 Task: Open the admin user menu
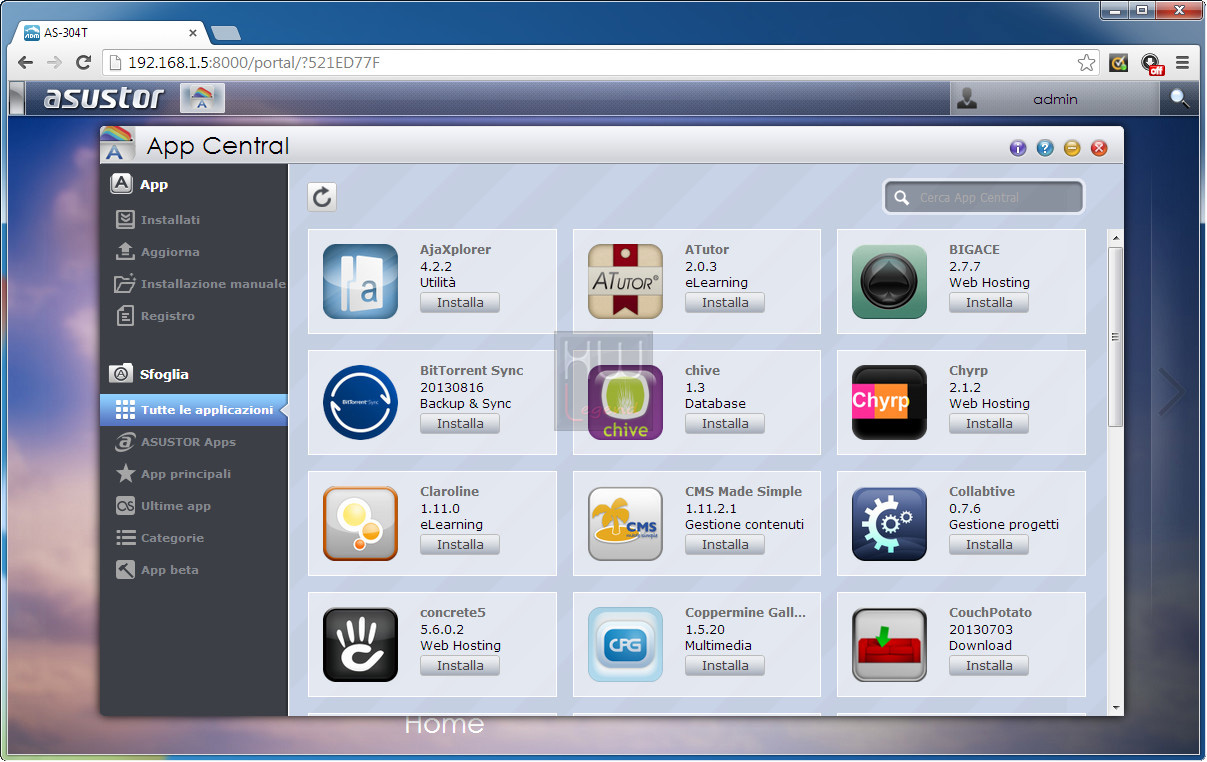point(1054,99)
